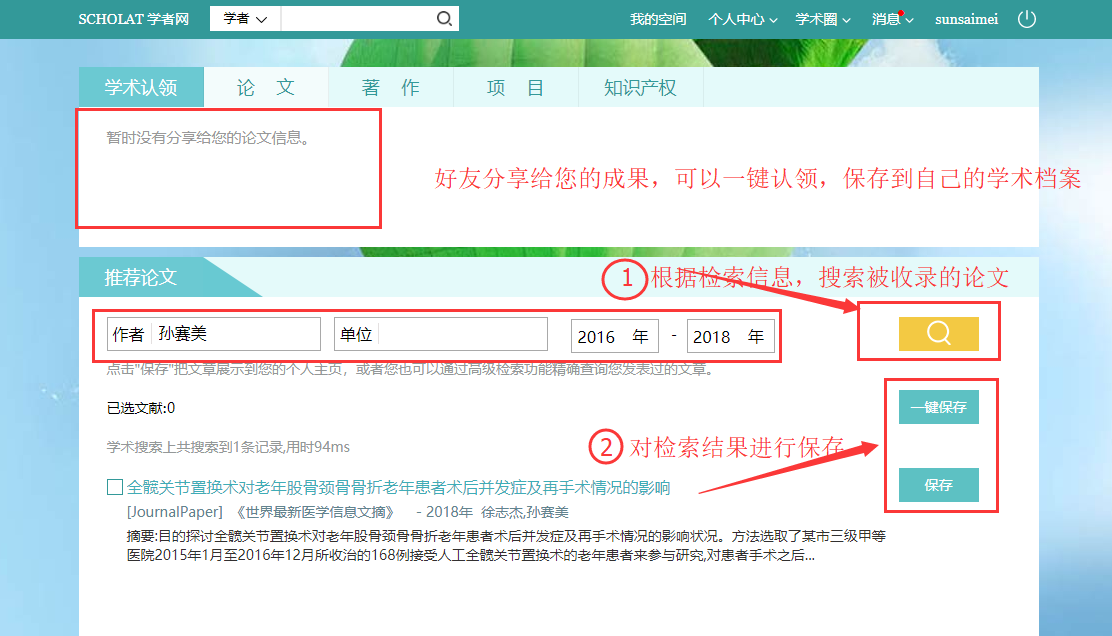Open the 学术圈 dropdown menu
1112x636 pixels.
tap(822, 19)
